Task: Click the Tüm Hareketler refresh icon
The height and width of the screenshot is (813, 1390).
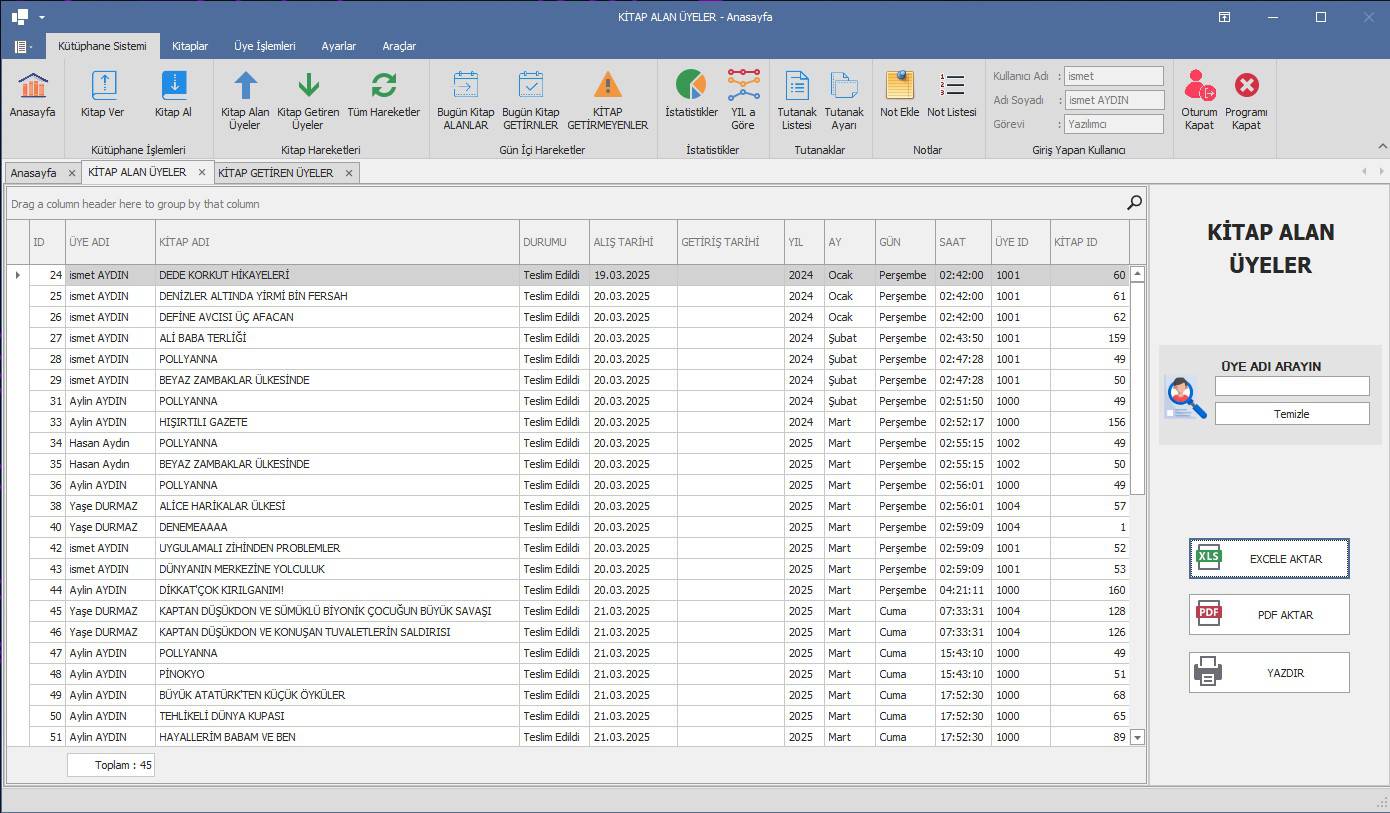Action: pyautogui.click(x=383, y=86)
